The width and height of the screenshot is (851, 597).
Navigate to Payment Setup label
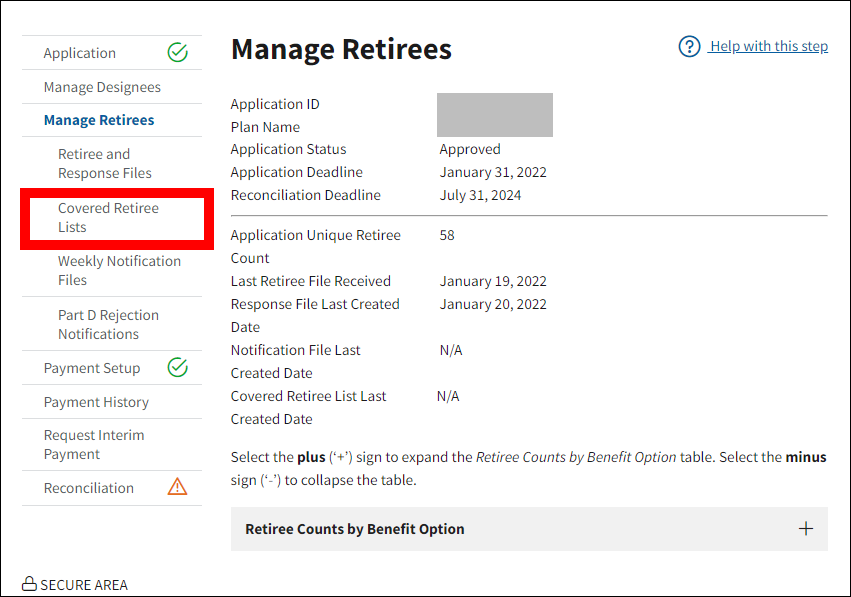(92, 368)
